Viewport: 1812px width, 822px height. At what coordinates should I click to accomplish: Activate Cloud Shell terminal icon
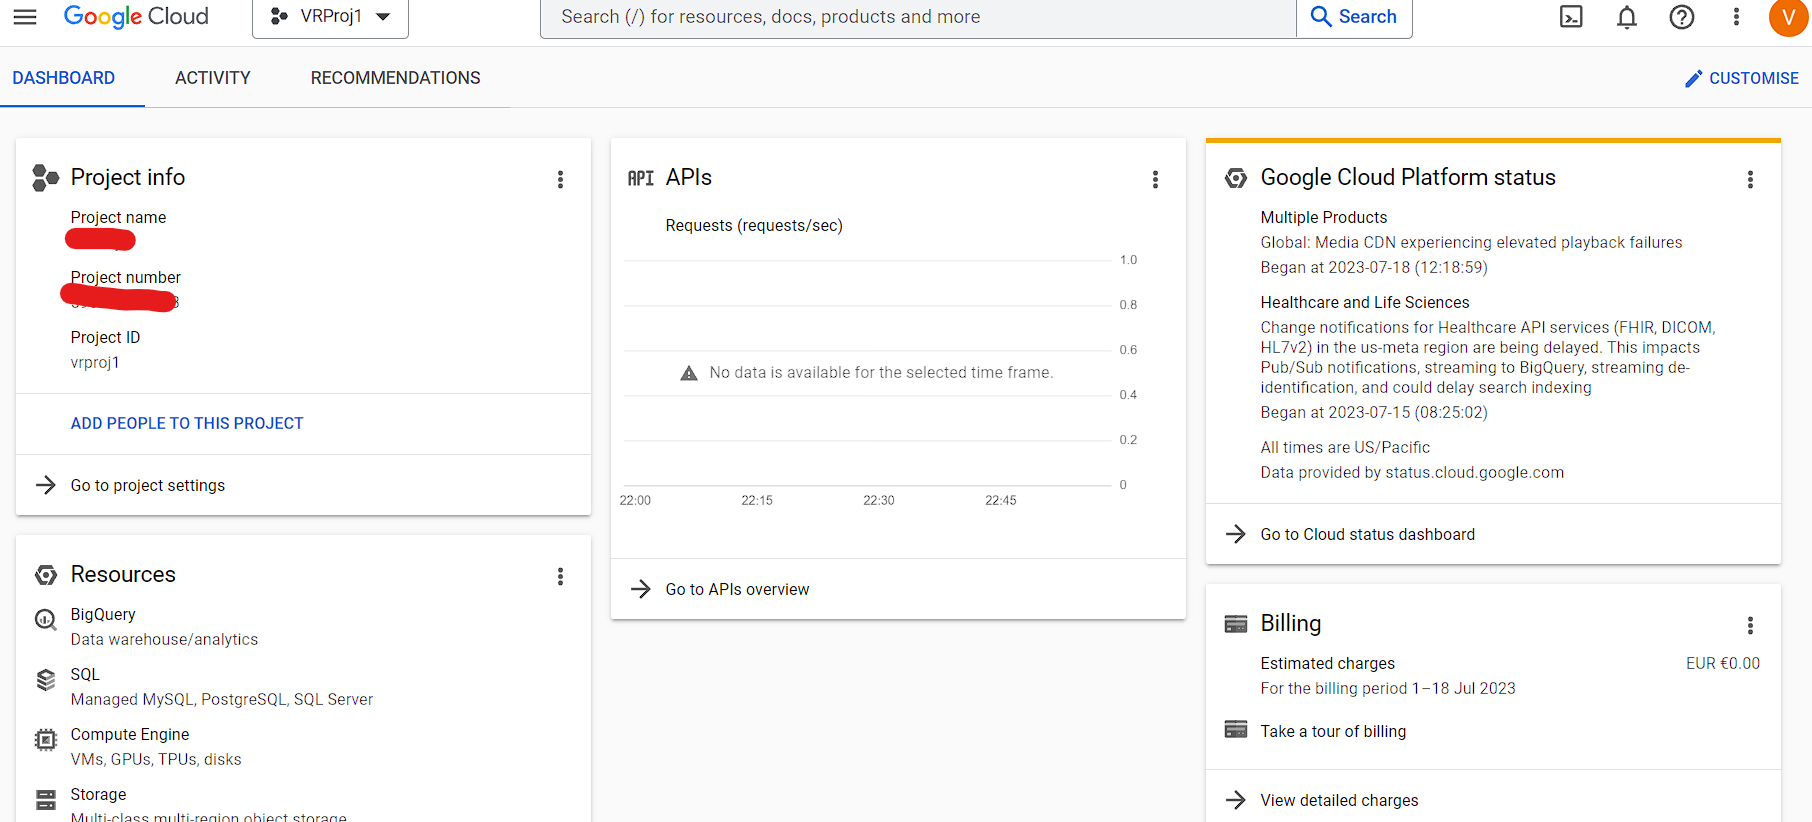pos(1571,17)
